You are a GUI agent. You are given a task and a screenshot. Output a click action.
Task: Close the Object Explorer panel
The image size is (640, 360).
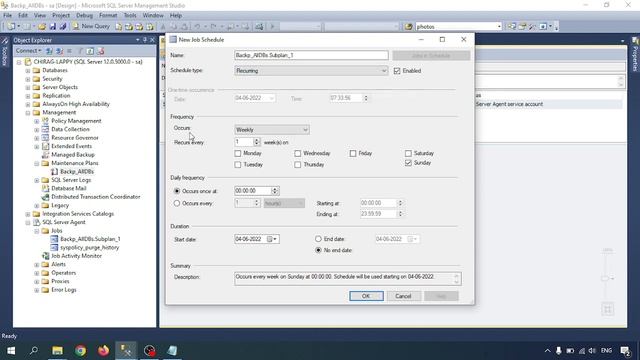(152, 40)
